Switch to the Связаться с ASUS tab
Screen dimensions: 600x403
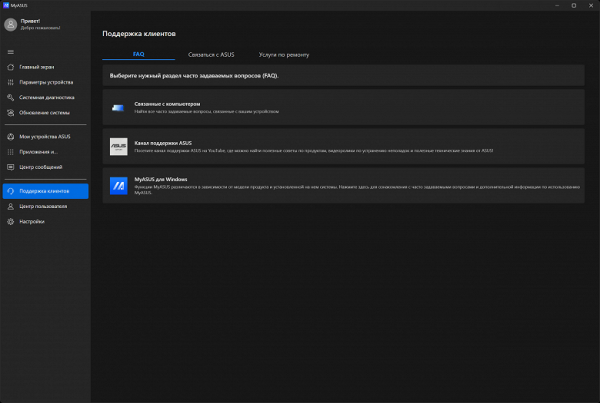pos(209,54)
